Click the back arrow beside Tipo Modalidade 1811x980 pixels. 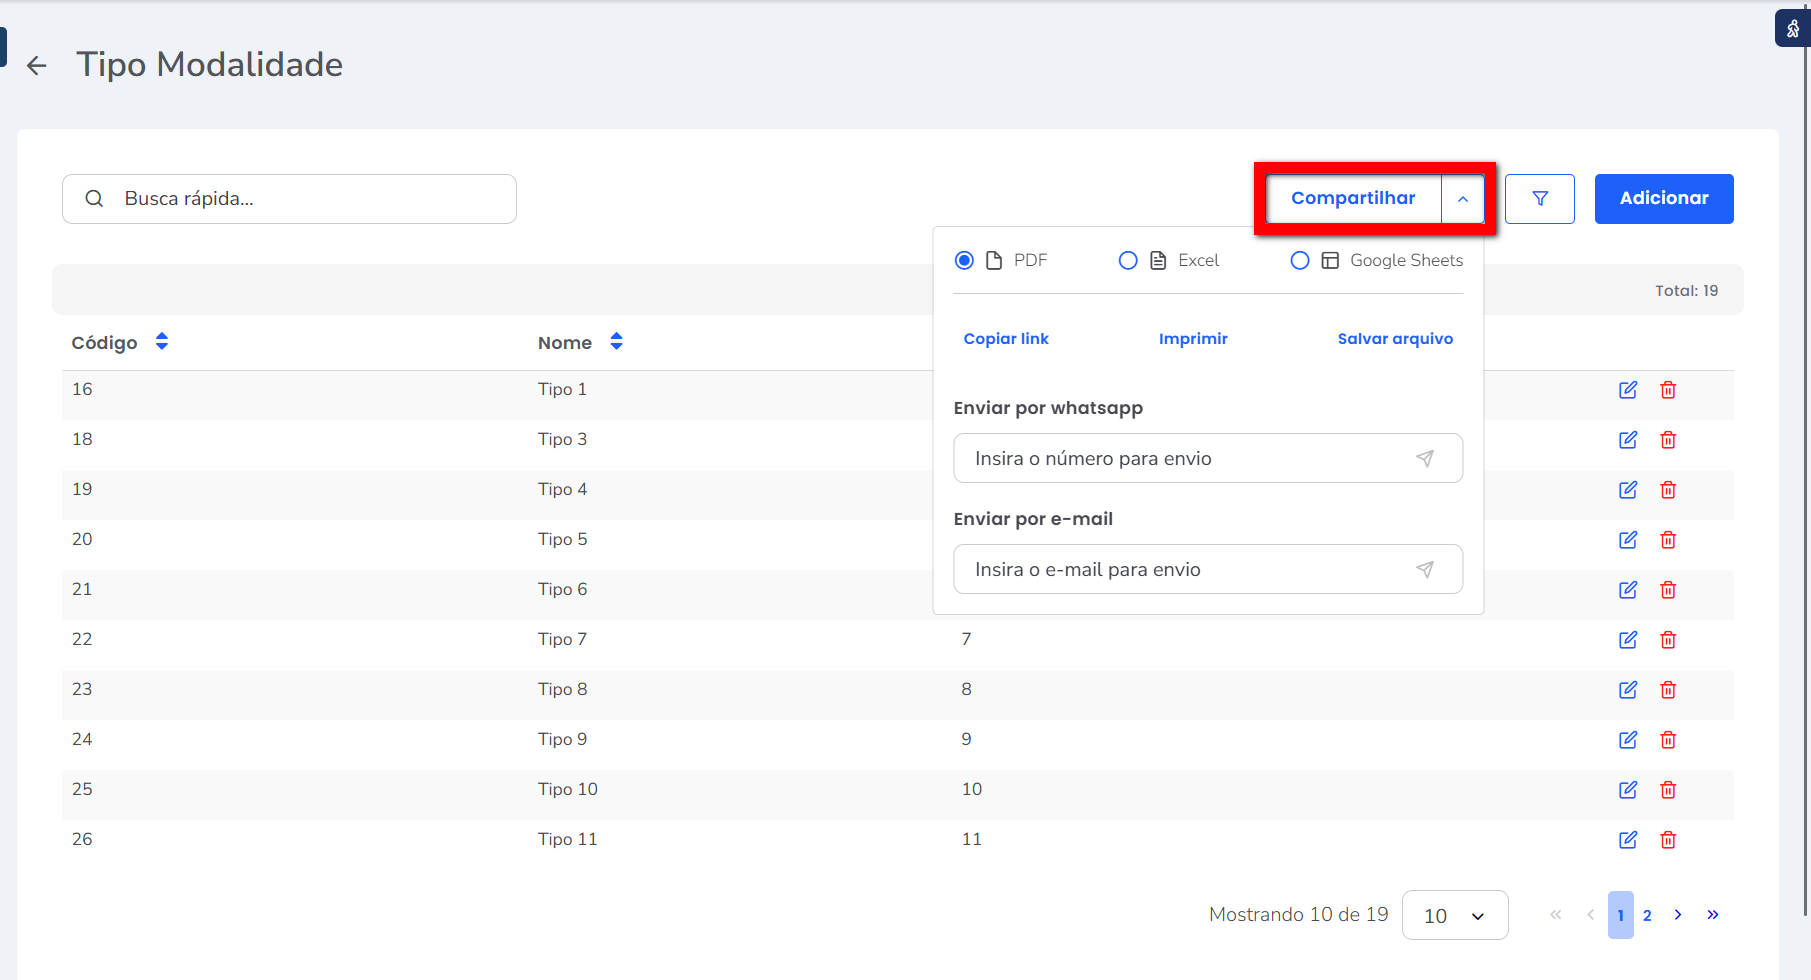tap(37, 66)
